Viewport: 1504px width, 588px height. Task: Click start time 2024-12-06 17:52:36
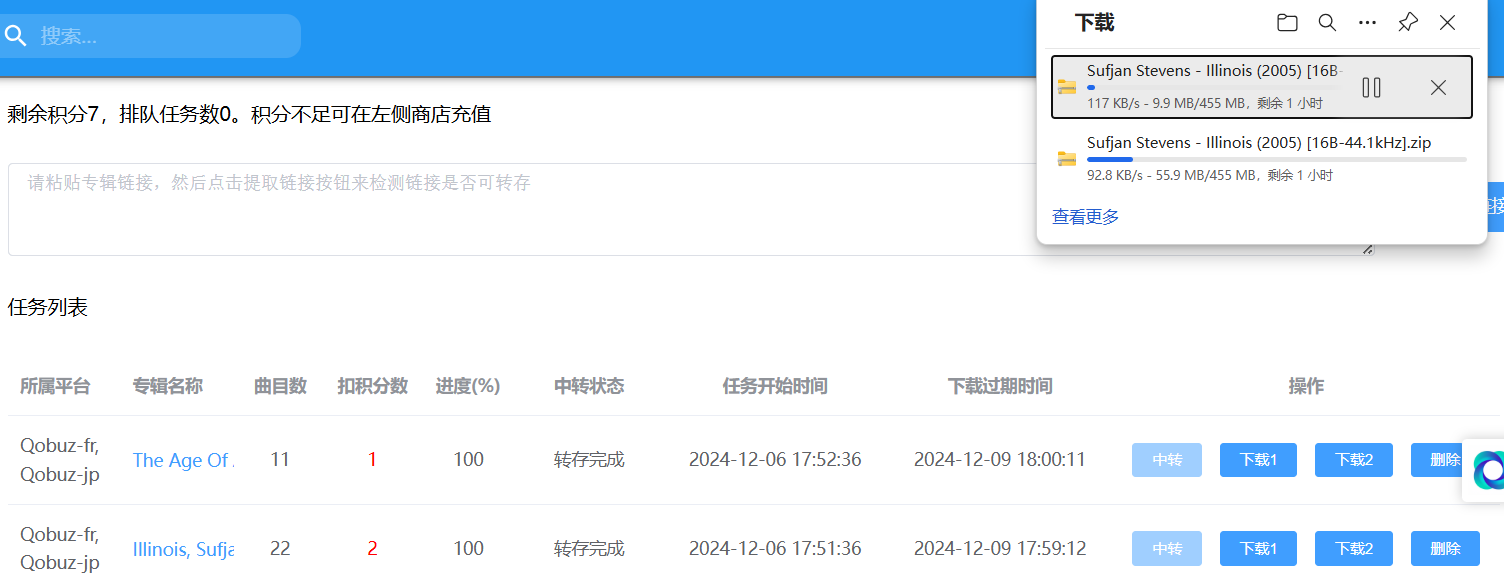775,460
